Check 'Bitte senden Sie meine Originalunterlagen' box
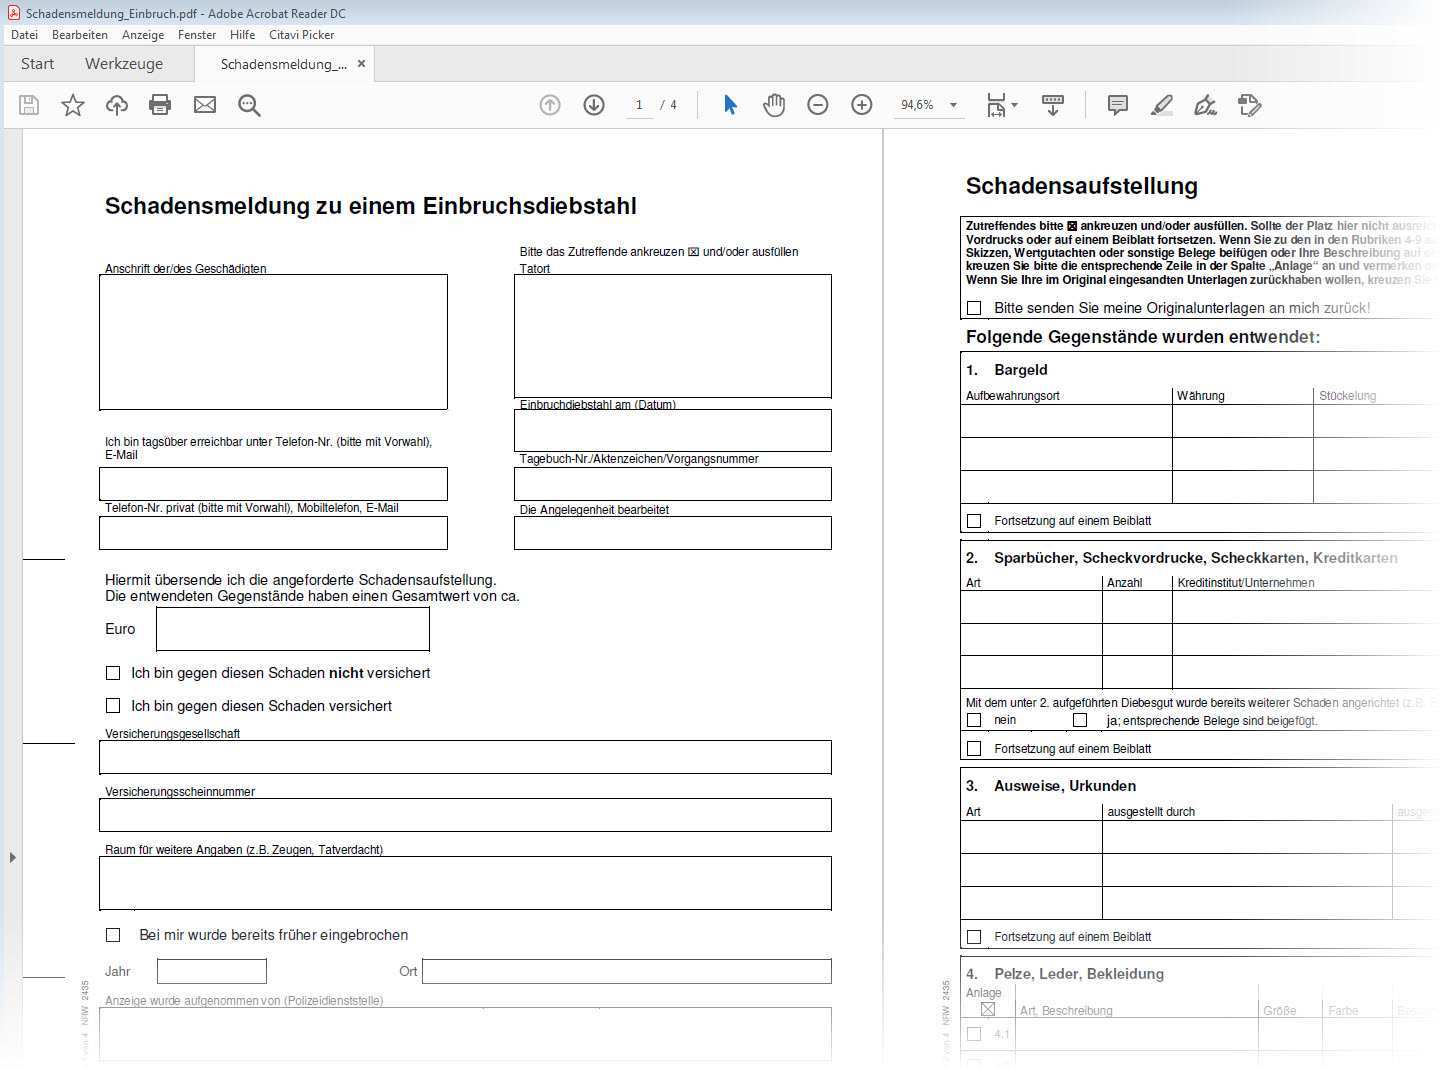The width and height of the screenshot is (1441, 1070). click(974, 308)
